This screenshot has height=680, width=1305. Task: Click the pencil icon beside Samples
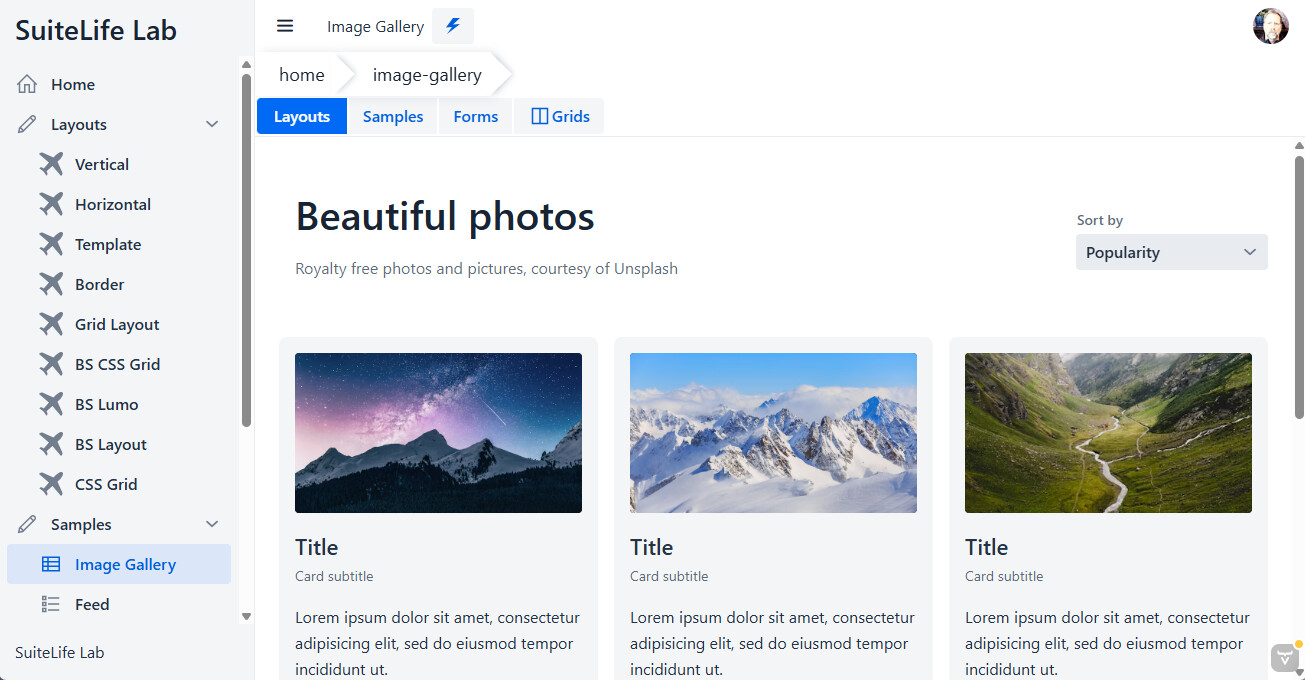click(27, 525)
